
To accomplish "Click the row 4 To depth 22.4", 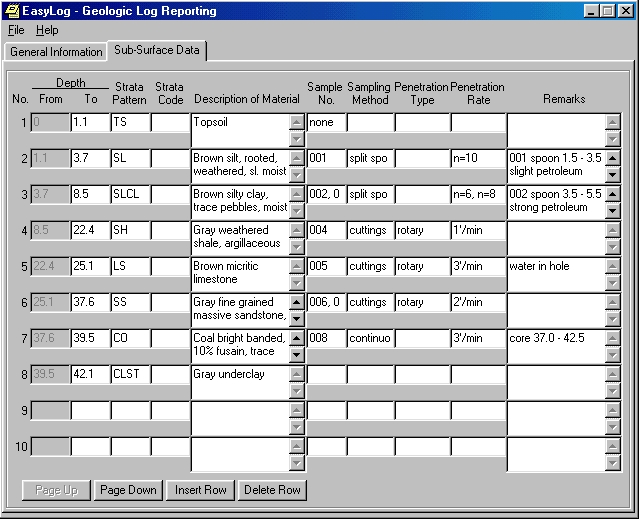I will [90, 230].
